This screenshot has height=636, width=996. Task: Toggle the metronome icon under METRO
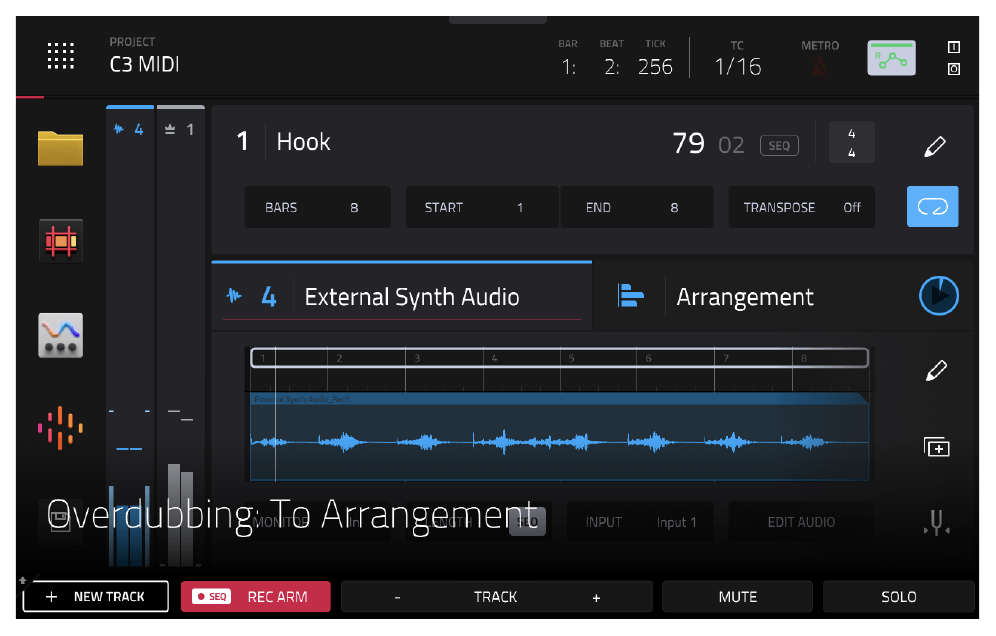tap(819, 67)
